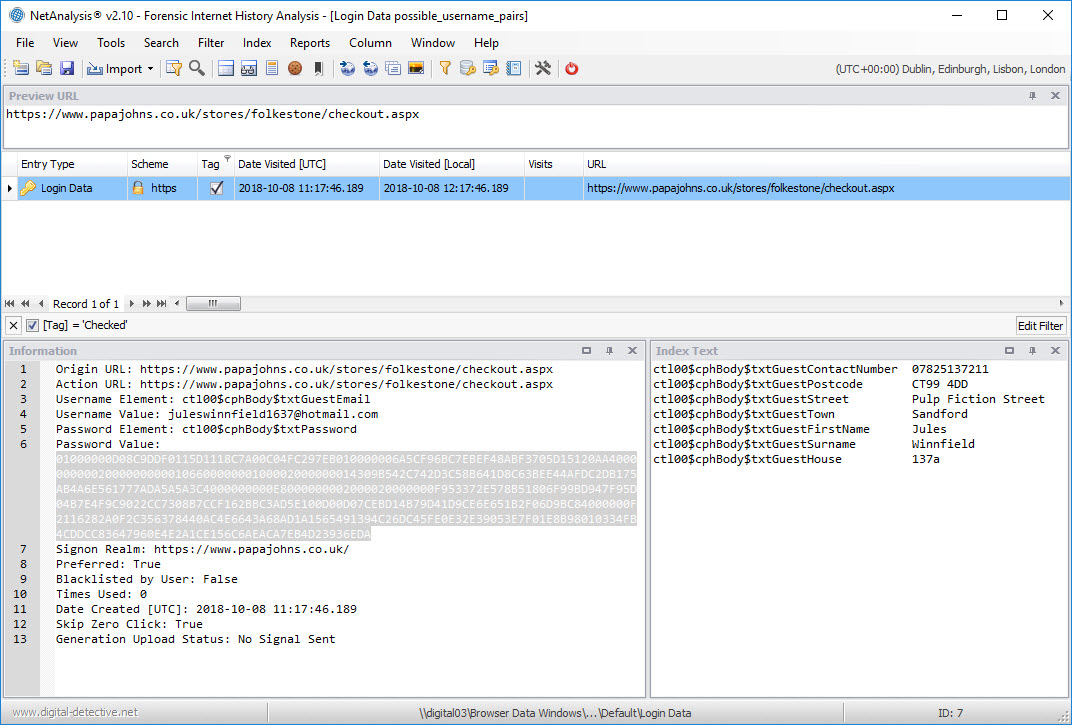Click the Edit Filter button
The image size is (1072, 725).
pyautogui.click(x=1041, y=326)
